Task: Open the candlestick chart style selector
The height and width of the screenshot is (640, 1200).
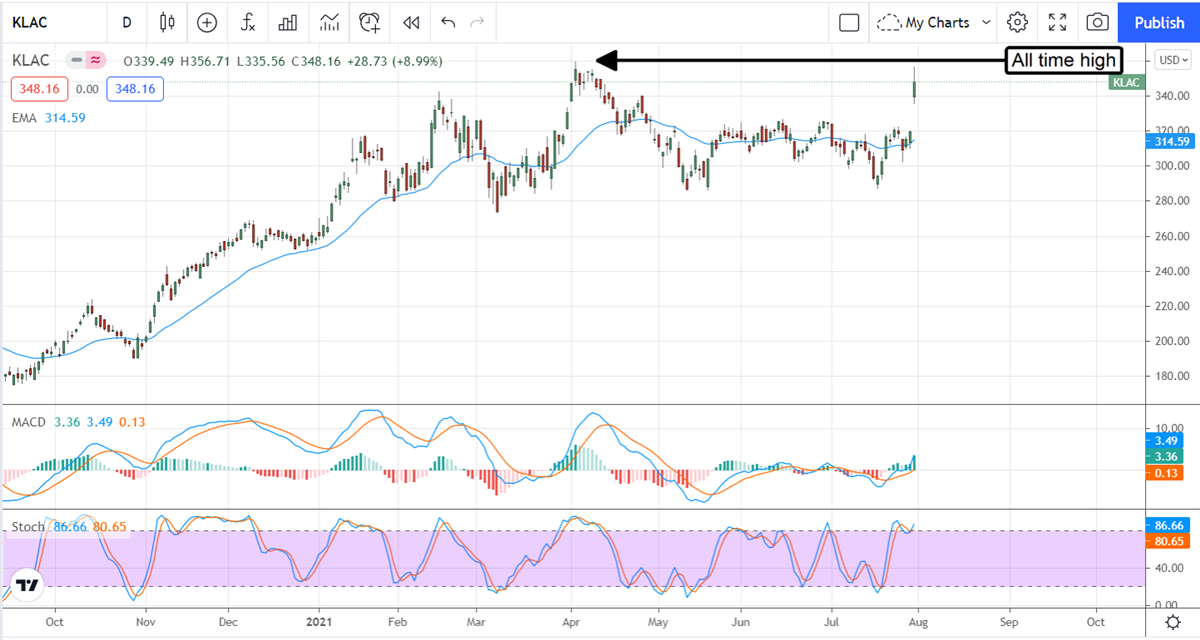Action: (x=166, y=22)
